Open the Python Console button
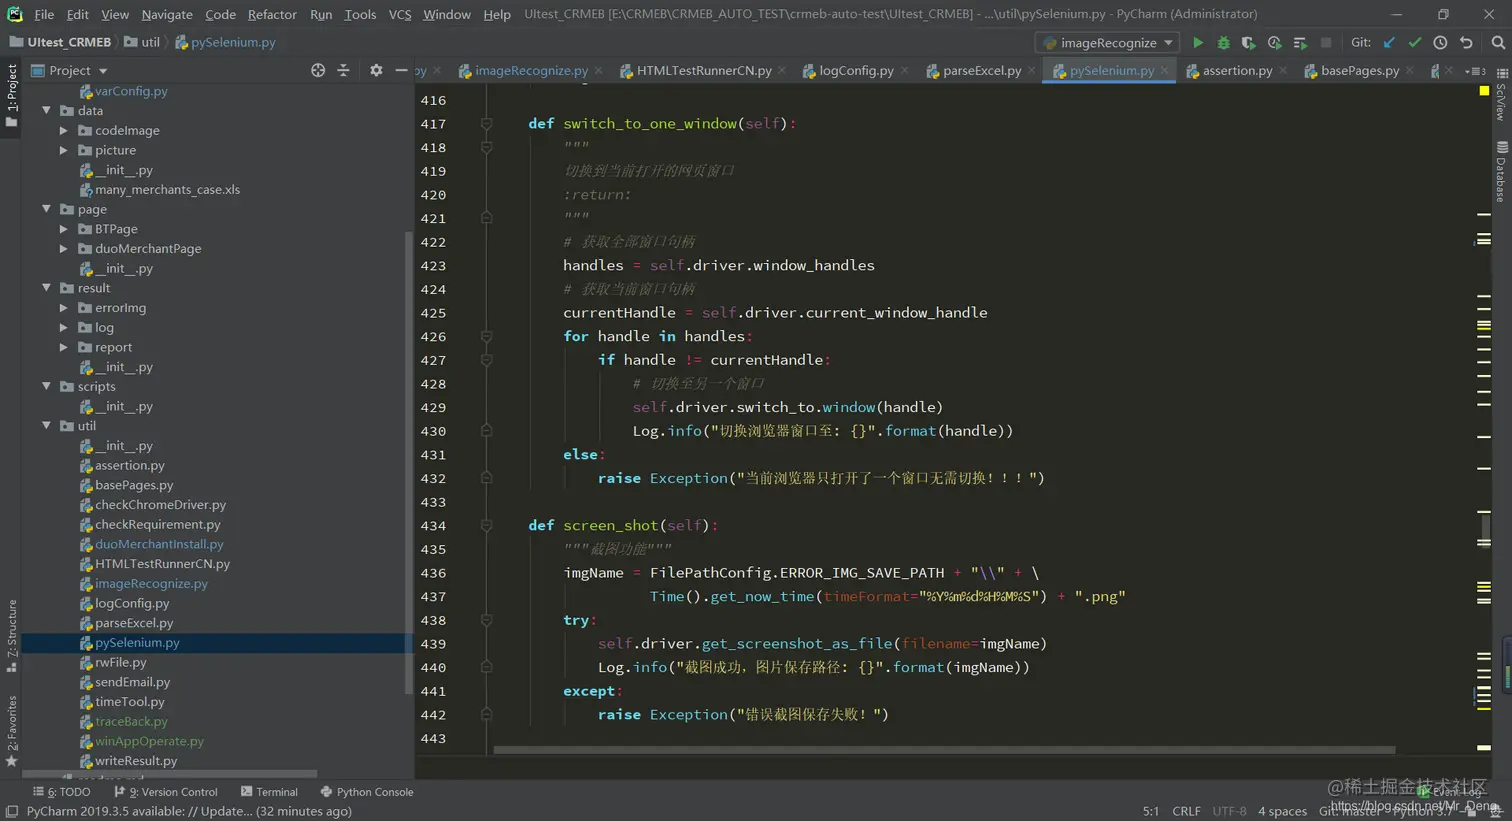This screenshot has width=1512, height=821. tap(366, 792)
